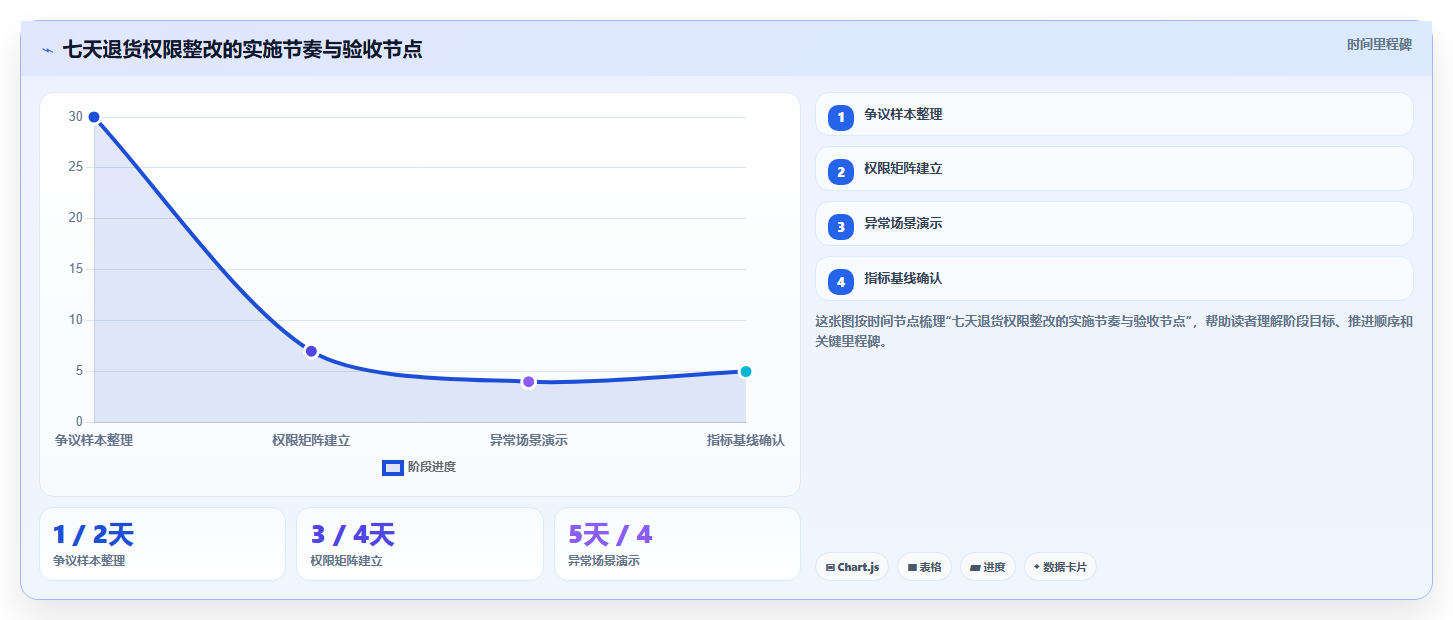
Task: Click the 权限矩阵建立 data point on chart
Action: [311, 351]
